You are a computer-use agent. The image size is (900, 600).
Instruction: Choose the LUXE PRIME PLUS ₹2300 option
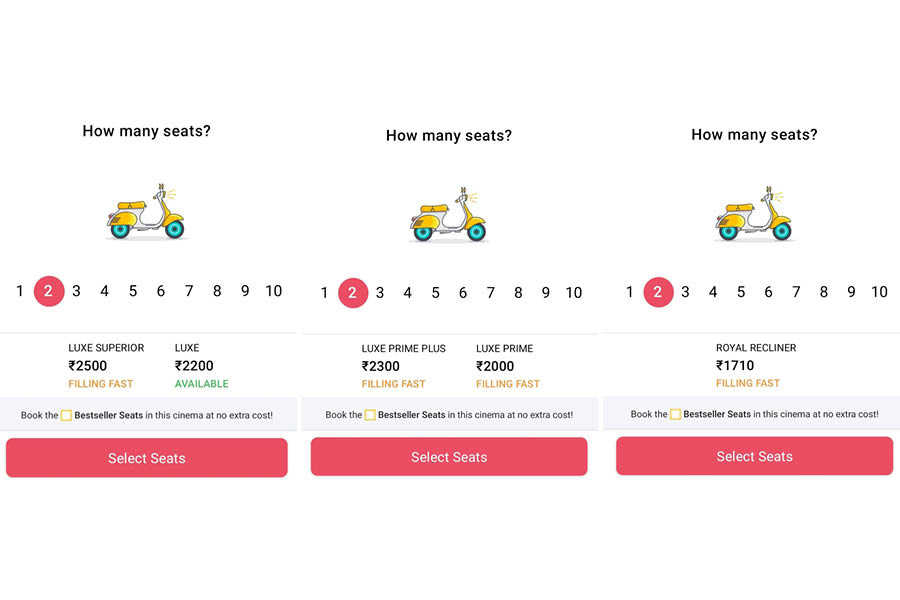(404, 366)
